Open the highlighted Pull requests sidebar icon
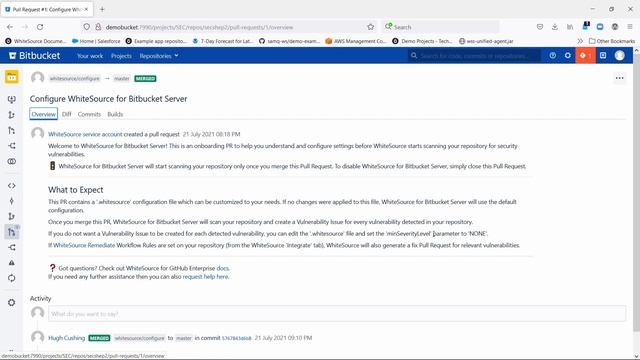 point(11,232)
